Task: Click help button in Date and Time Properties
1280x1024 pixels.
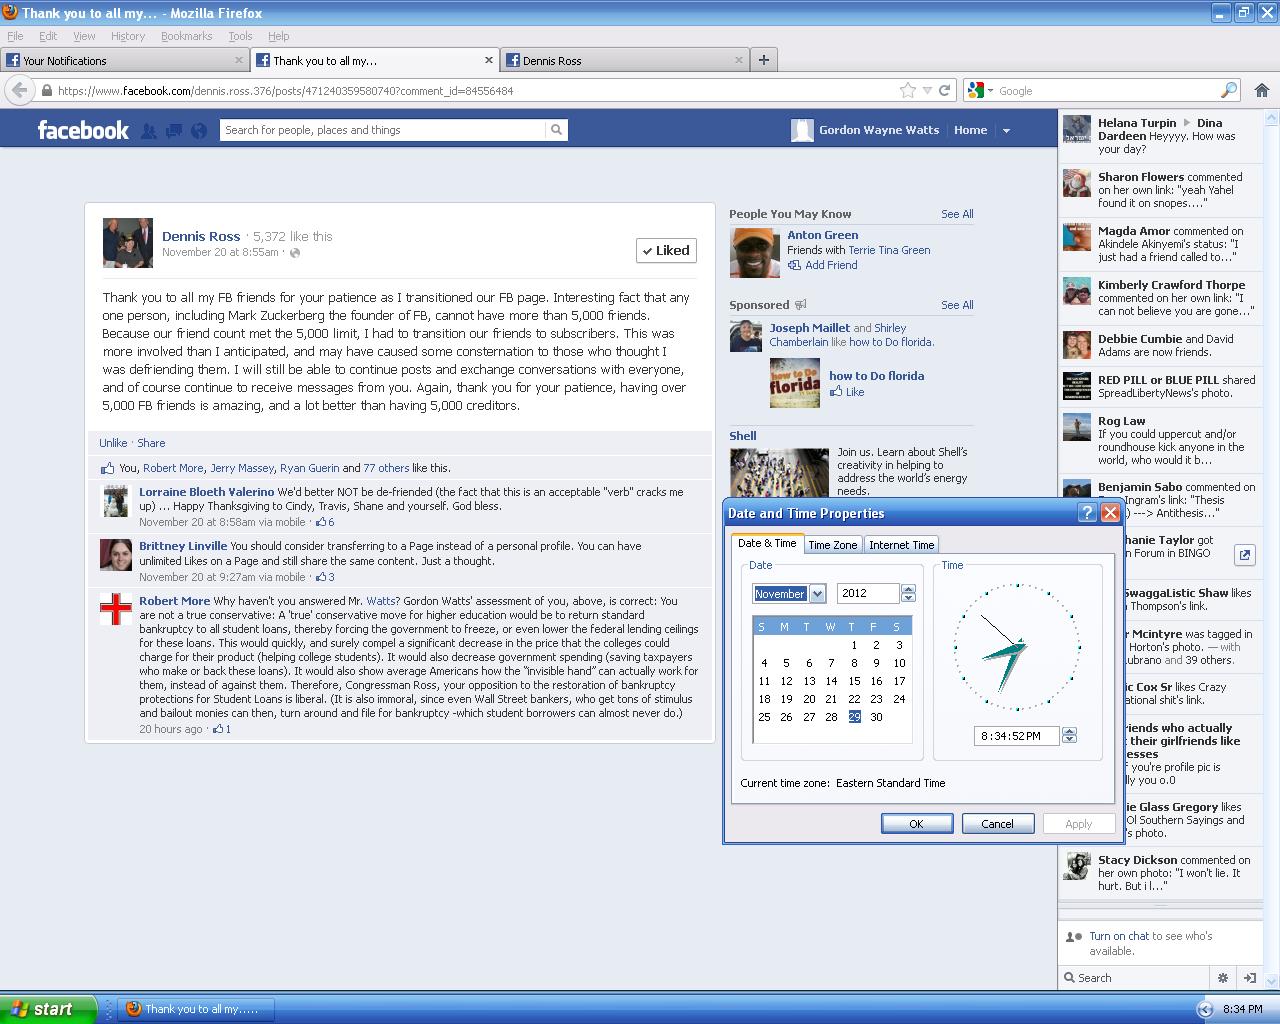Action: pyautogui.click(x=1087, y=513)
